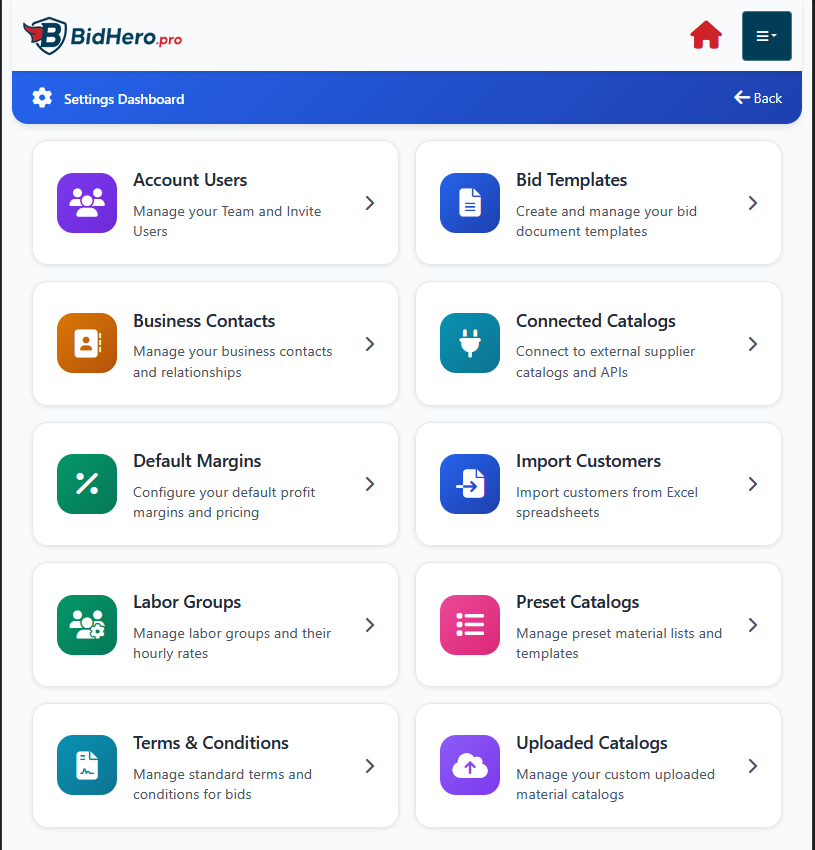
Task: Expand the Uploaded Catalogs card chevron
Action: point(752,766)
